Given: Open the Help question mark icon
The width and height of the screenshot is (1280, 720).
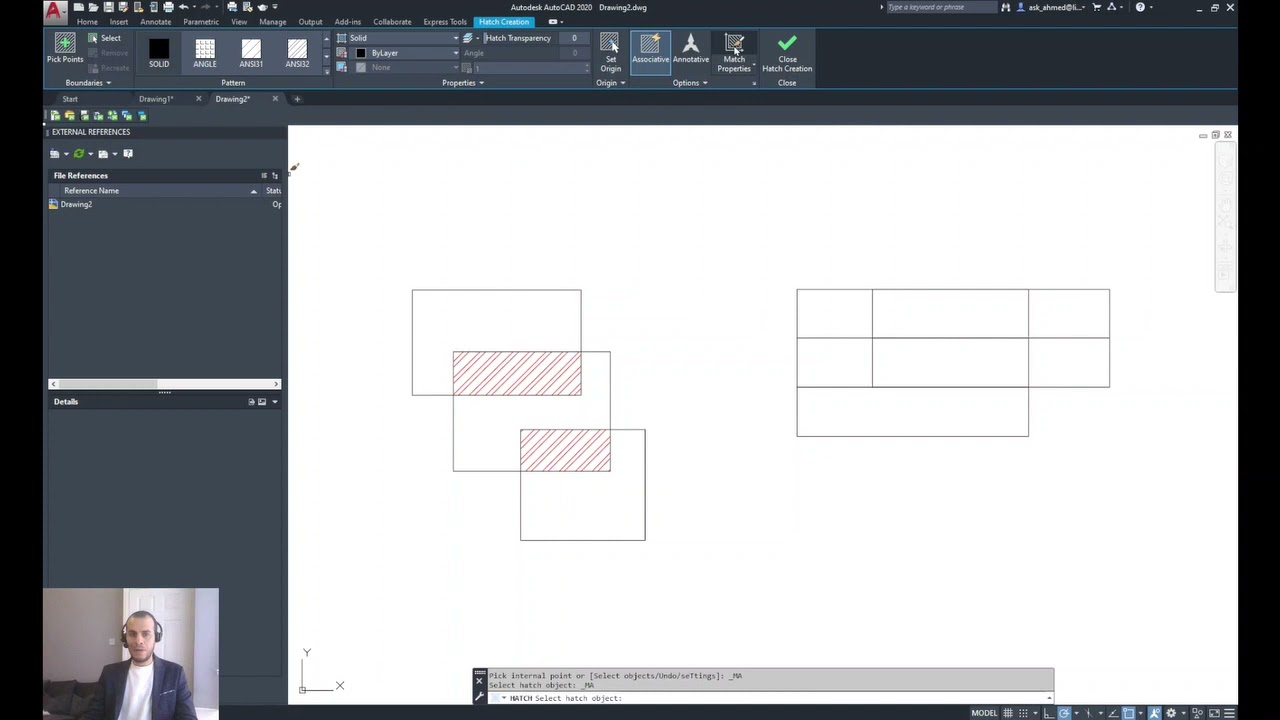Looking at the screenshot, I should click(1140, 7).
